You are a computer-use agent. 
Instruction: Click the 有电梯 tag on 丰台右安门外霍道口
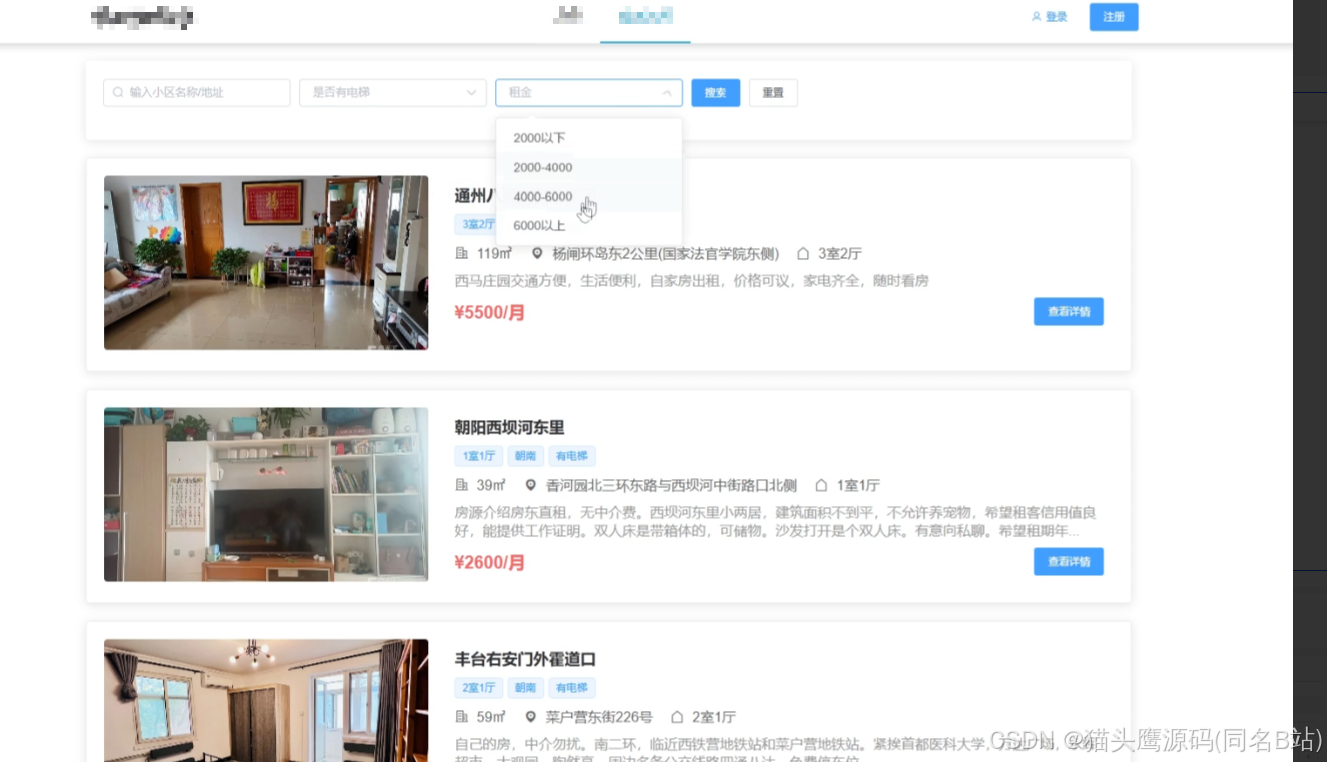[572, 688]
